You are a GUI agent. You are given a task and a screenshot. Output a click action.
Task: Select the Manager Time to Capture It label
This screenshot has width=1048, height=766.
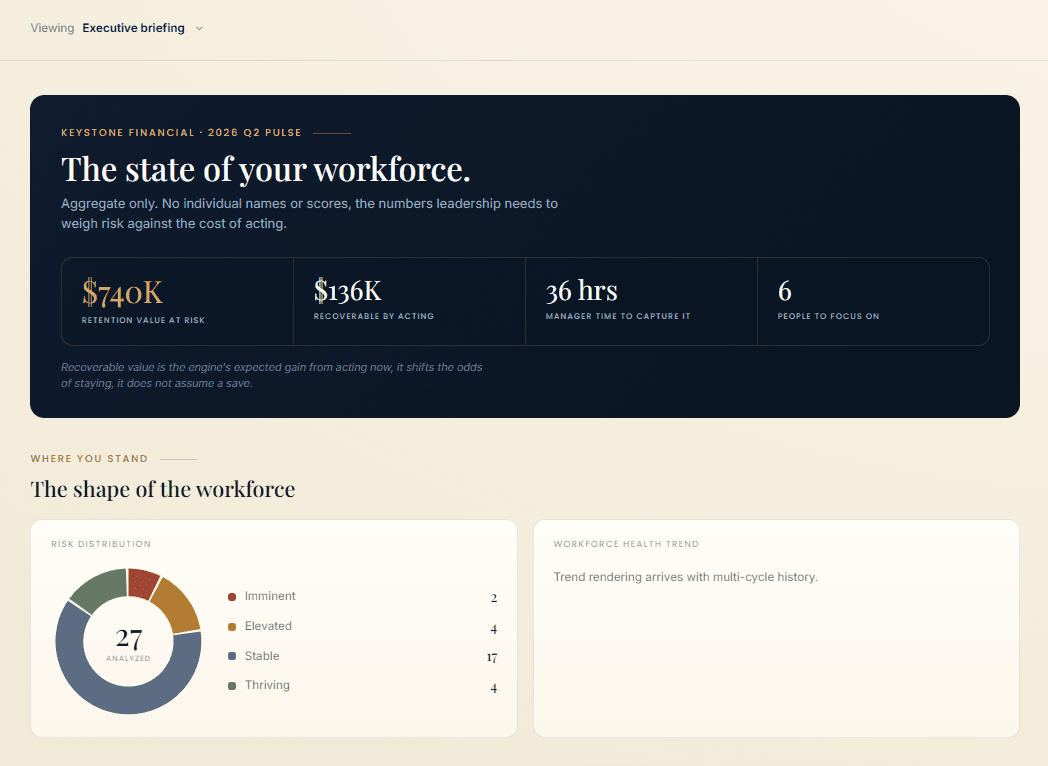(618, 316)
